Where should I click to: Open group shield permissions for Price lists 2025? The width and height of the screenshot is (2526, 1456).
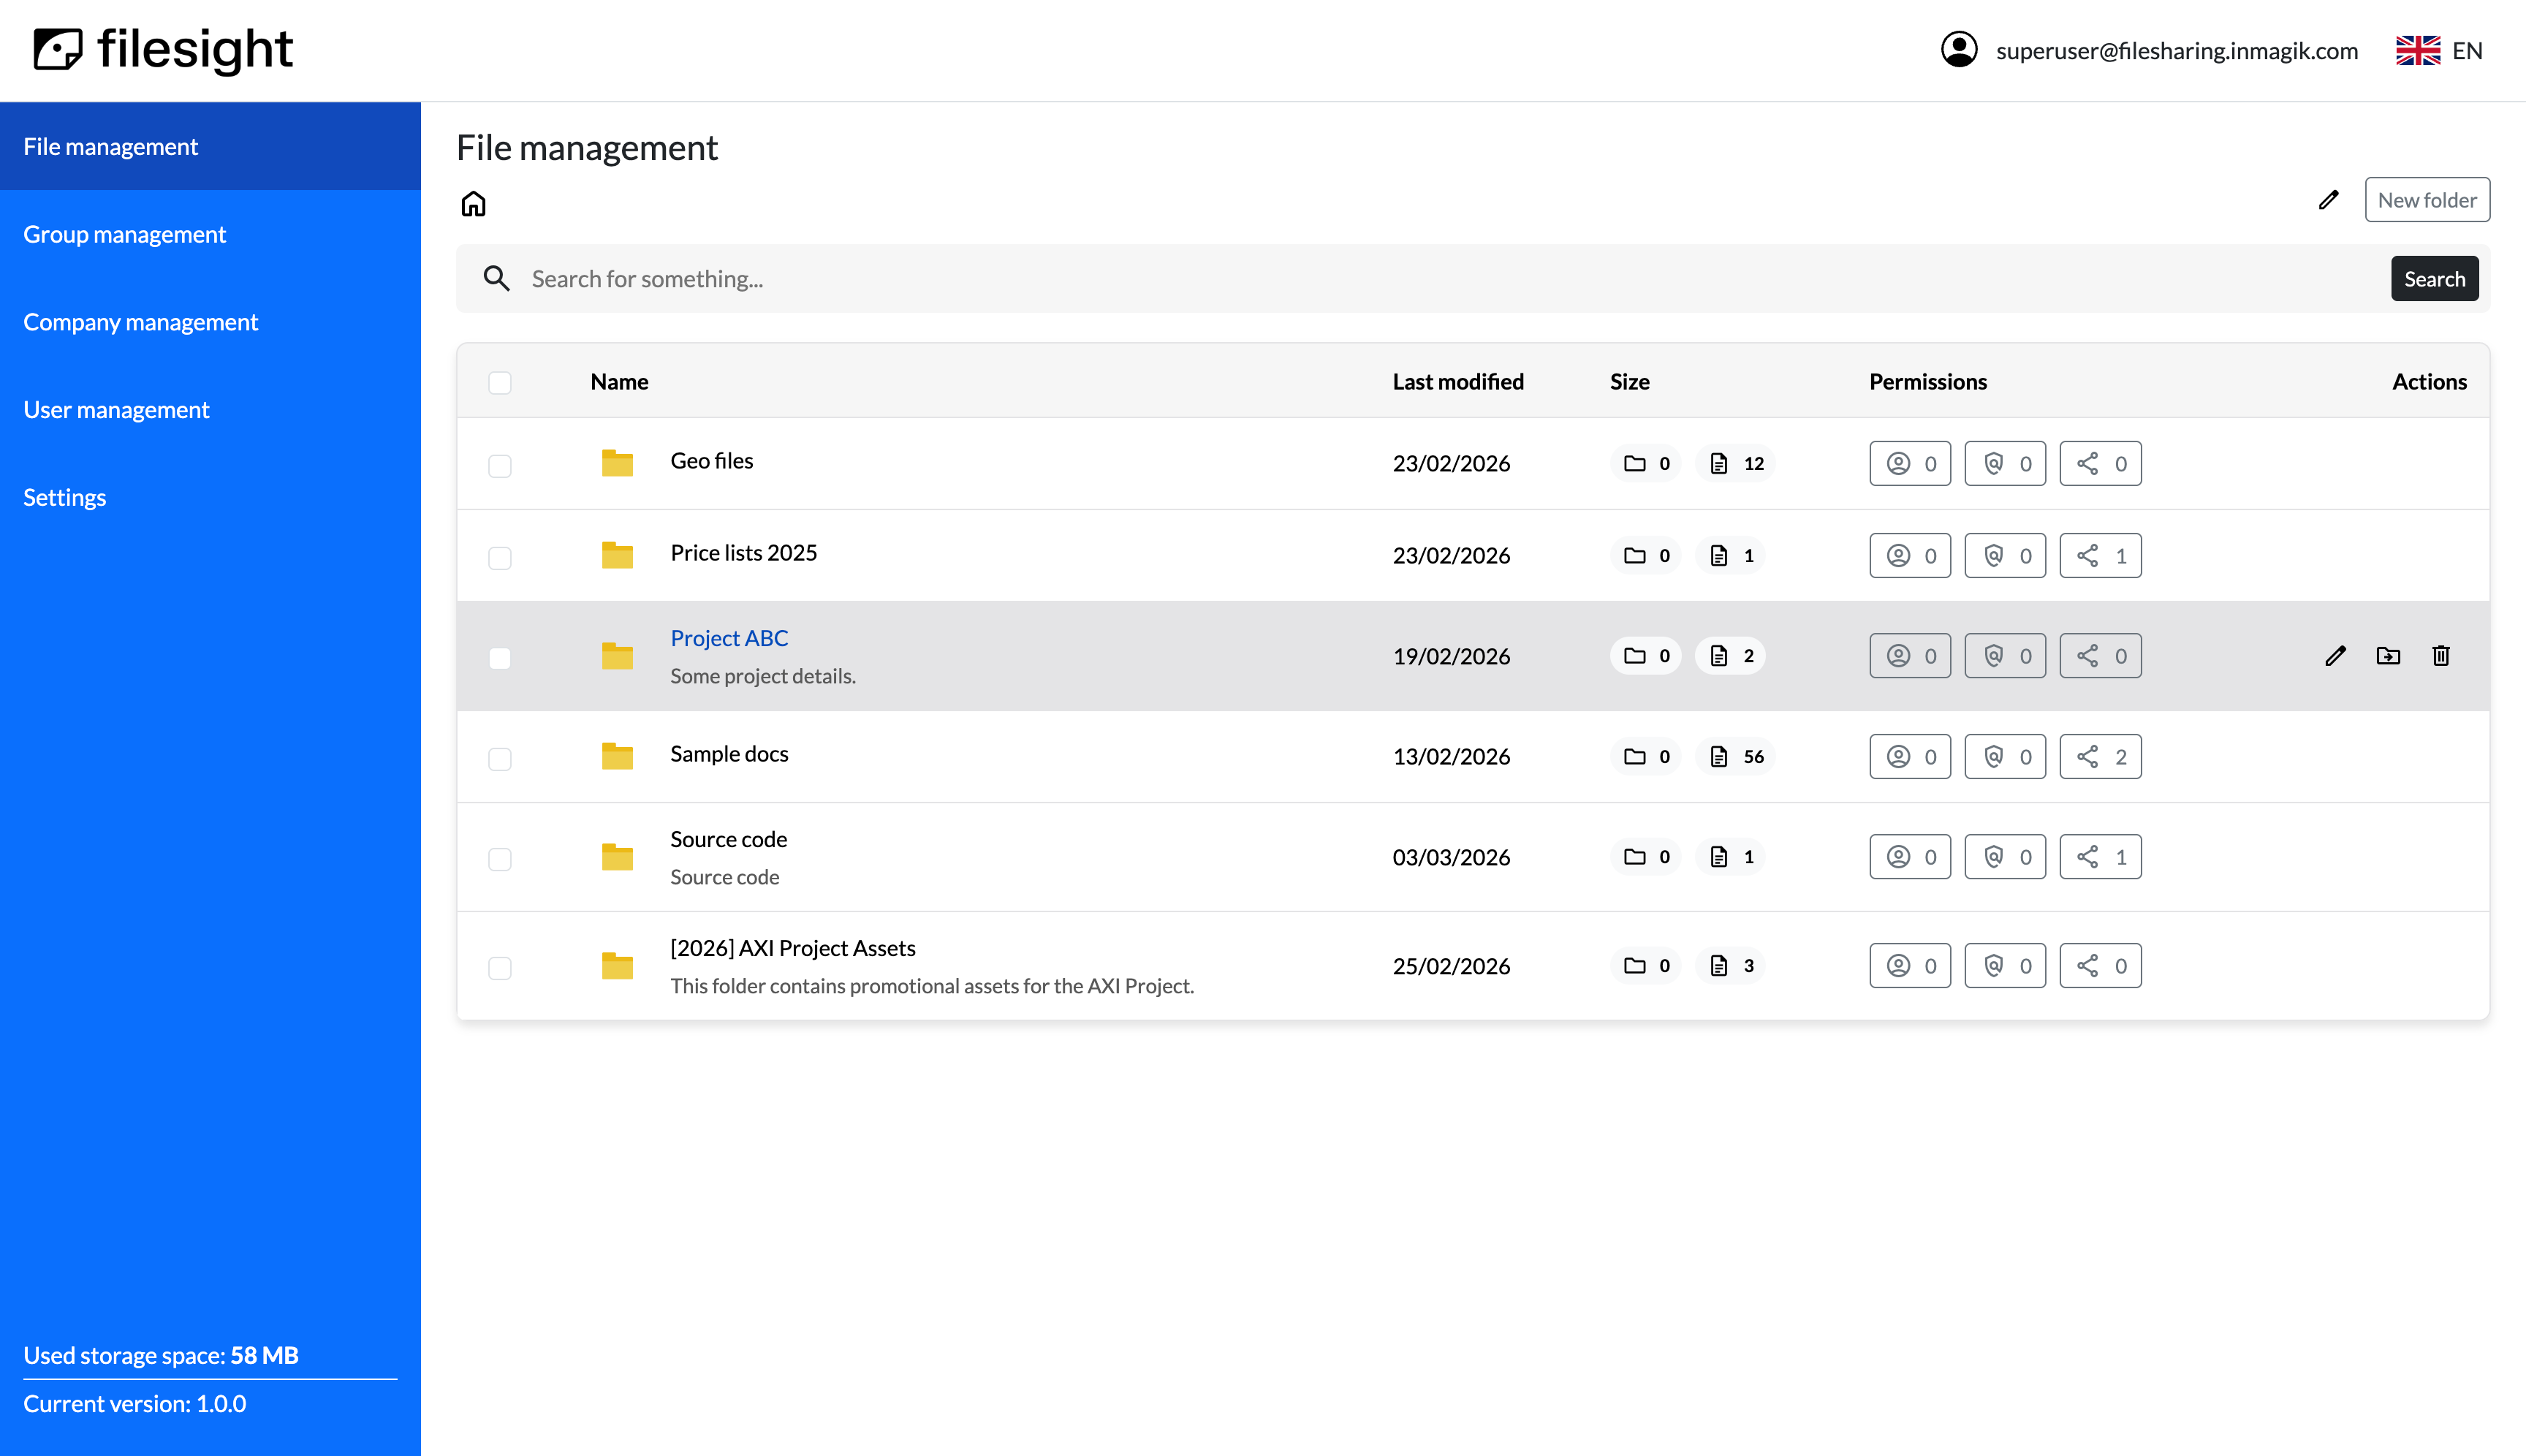[x=2005, y=556]
